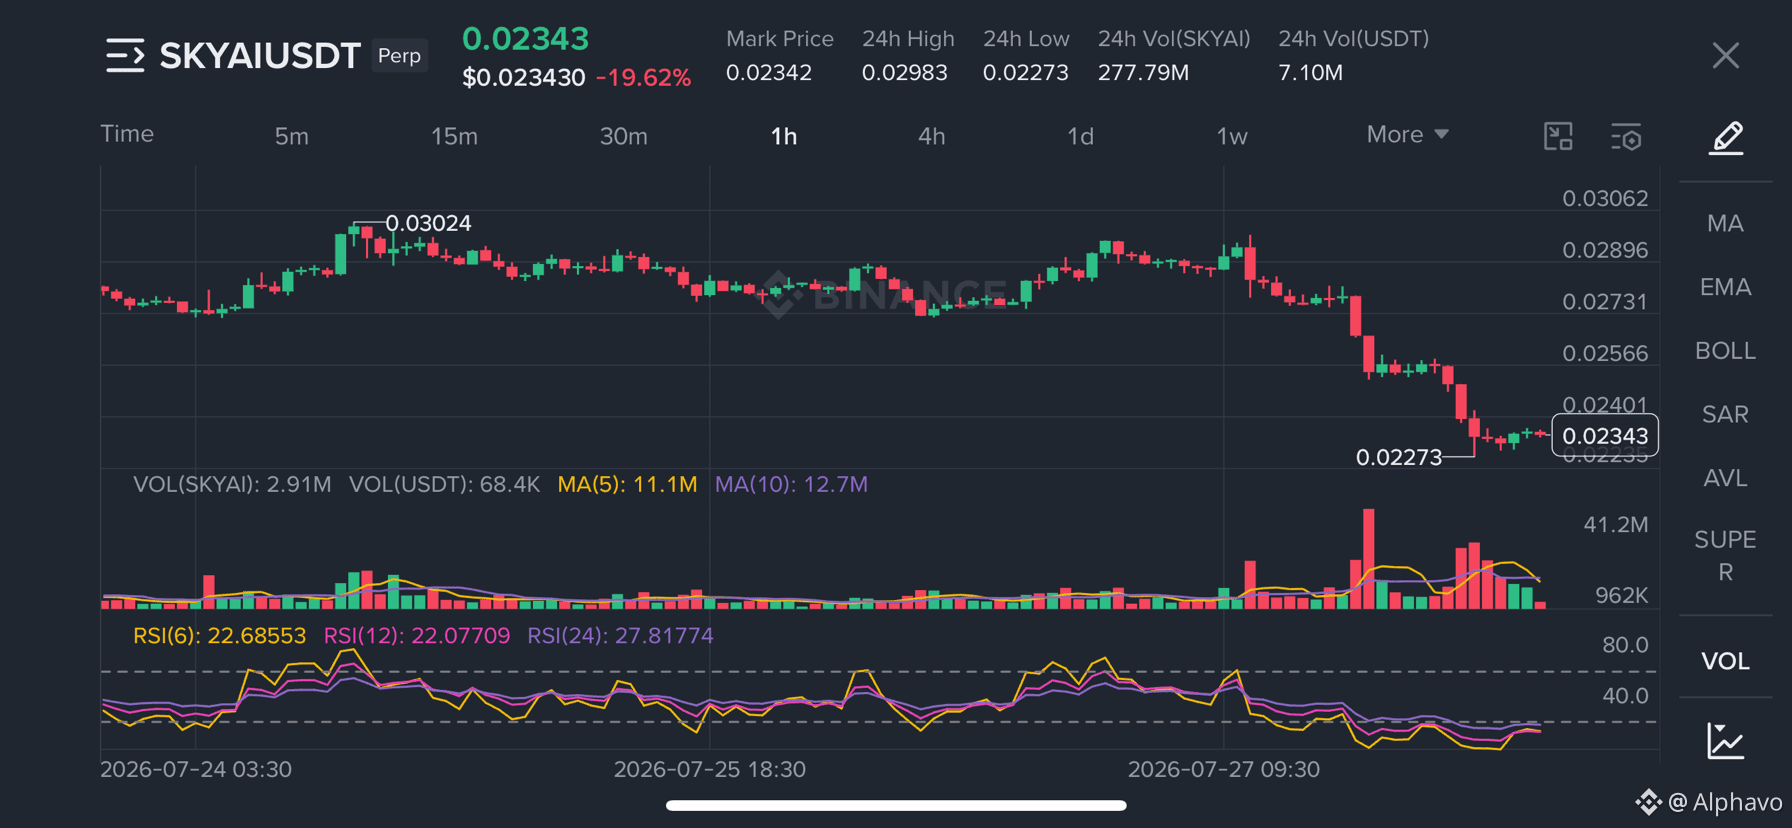The image size is (1792, 828).
Task: Click the MA(10): 12.7M volume label
Action: point(791,484)
